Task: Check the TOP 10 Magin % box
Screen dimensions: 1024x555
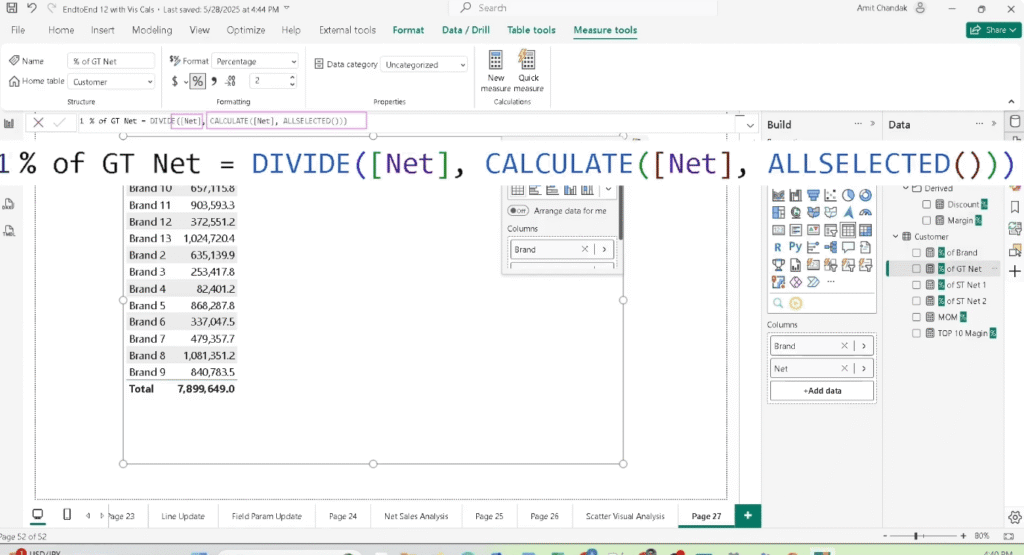Action: (x=916, y=334)
